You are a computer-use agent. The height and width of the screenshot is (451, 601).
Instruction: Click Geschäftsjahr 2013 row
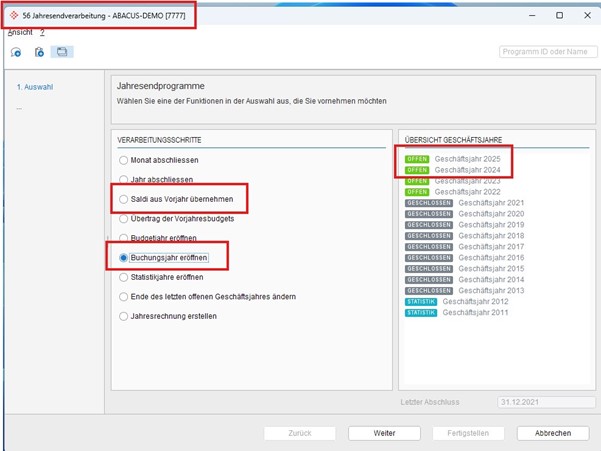click(x=465, y=291)
